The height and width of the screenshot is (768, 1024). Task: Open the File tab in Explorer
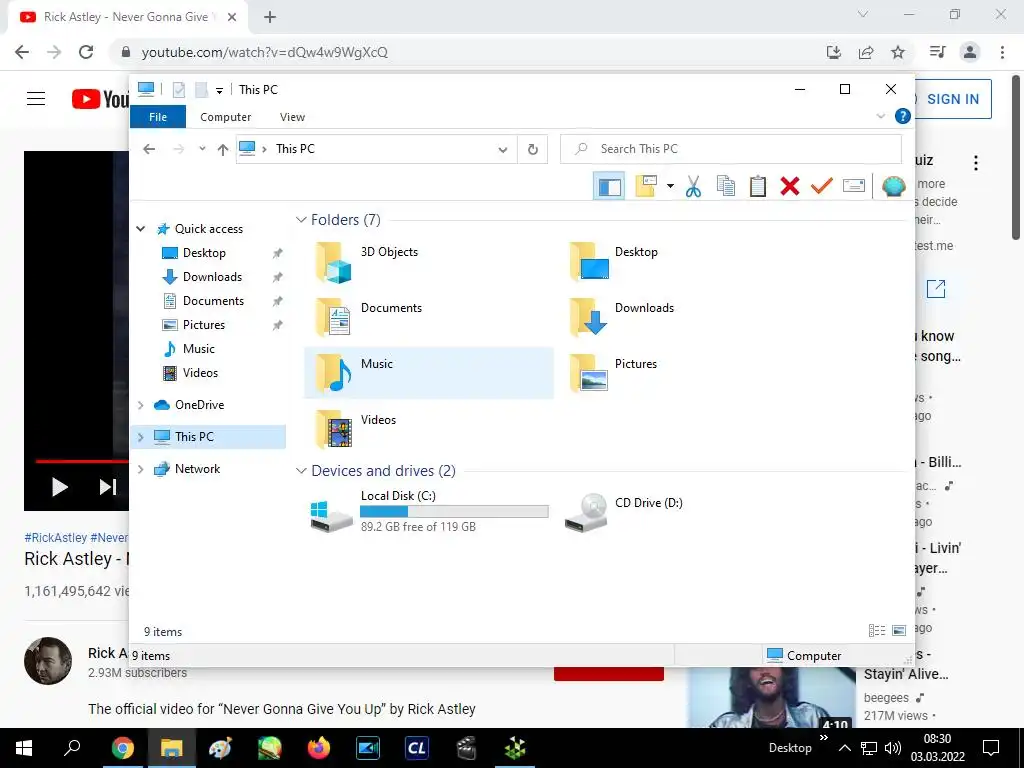[158, 117]
